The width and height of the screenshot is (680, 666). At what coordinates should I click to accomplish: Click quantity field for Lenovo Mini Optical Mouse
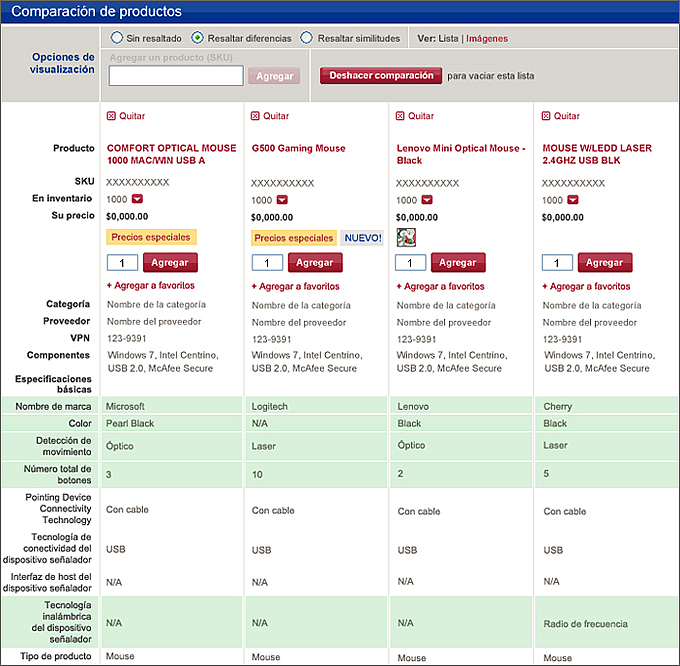(411, 262)
